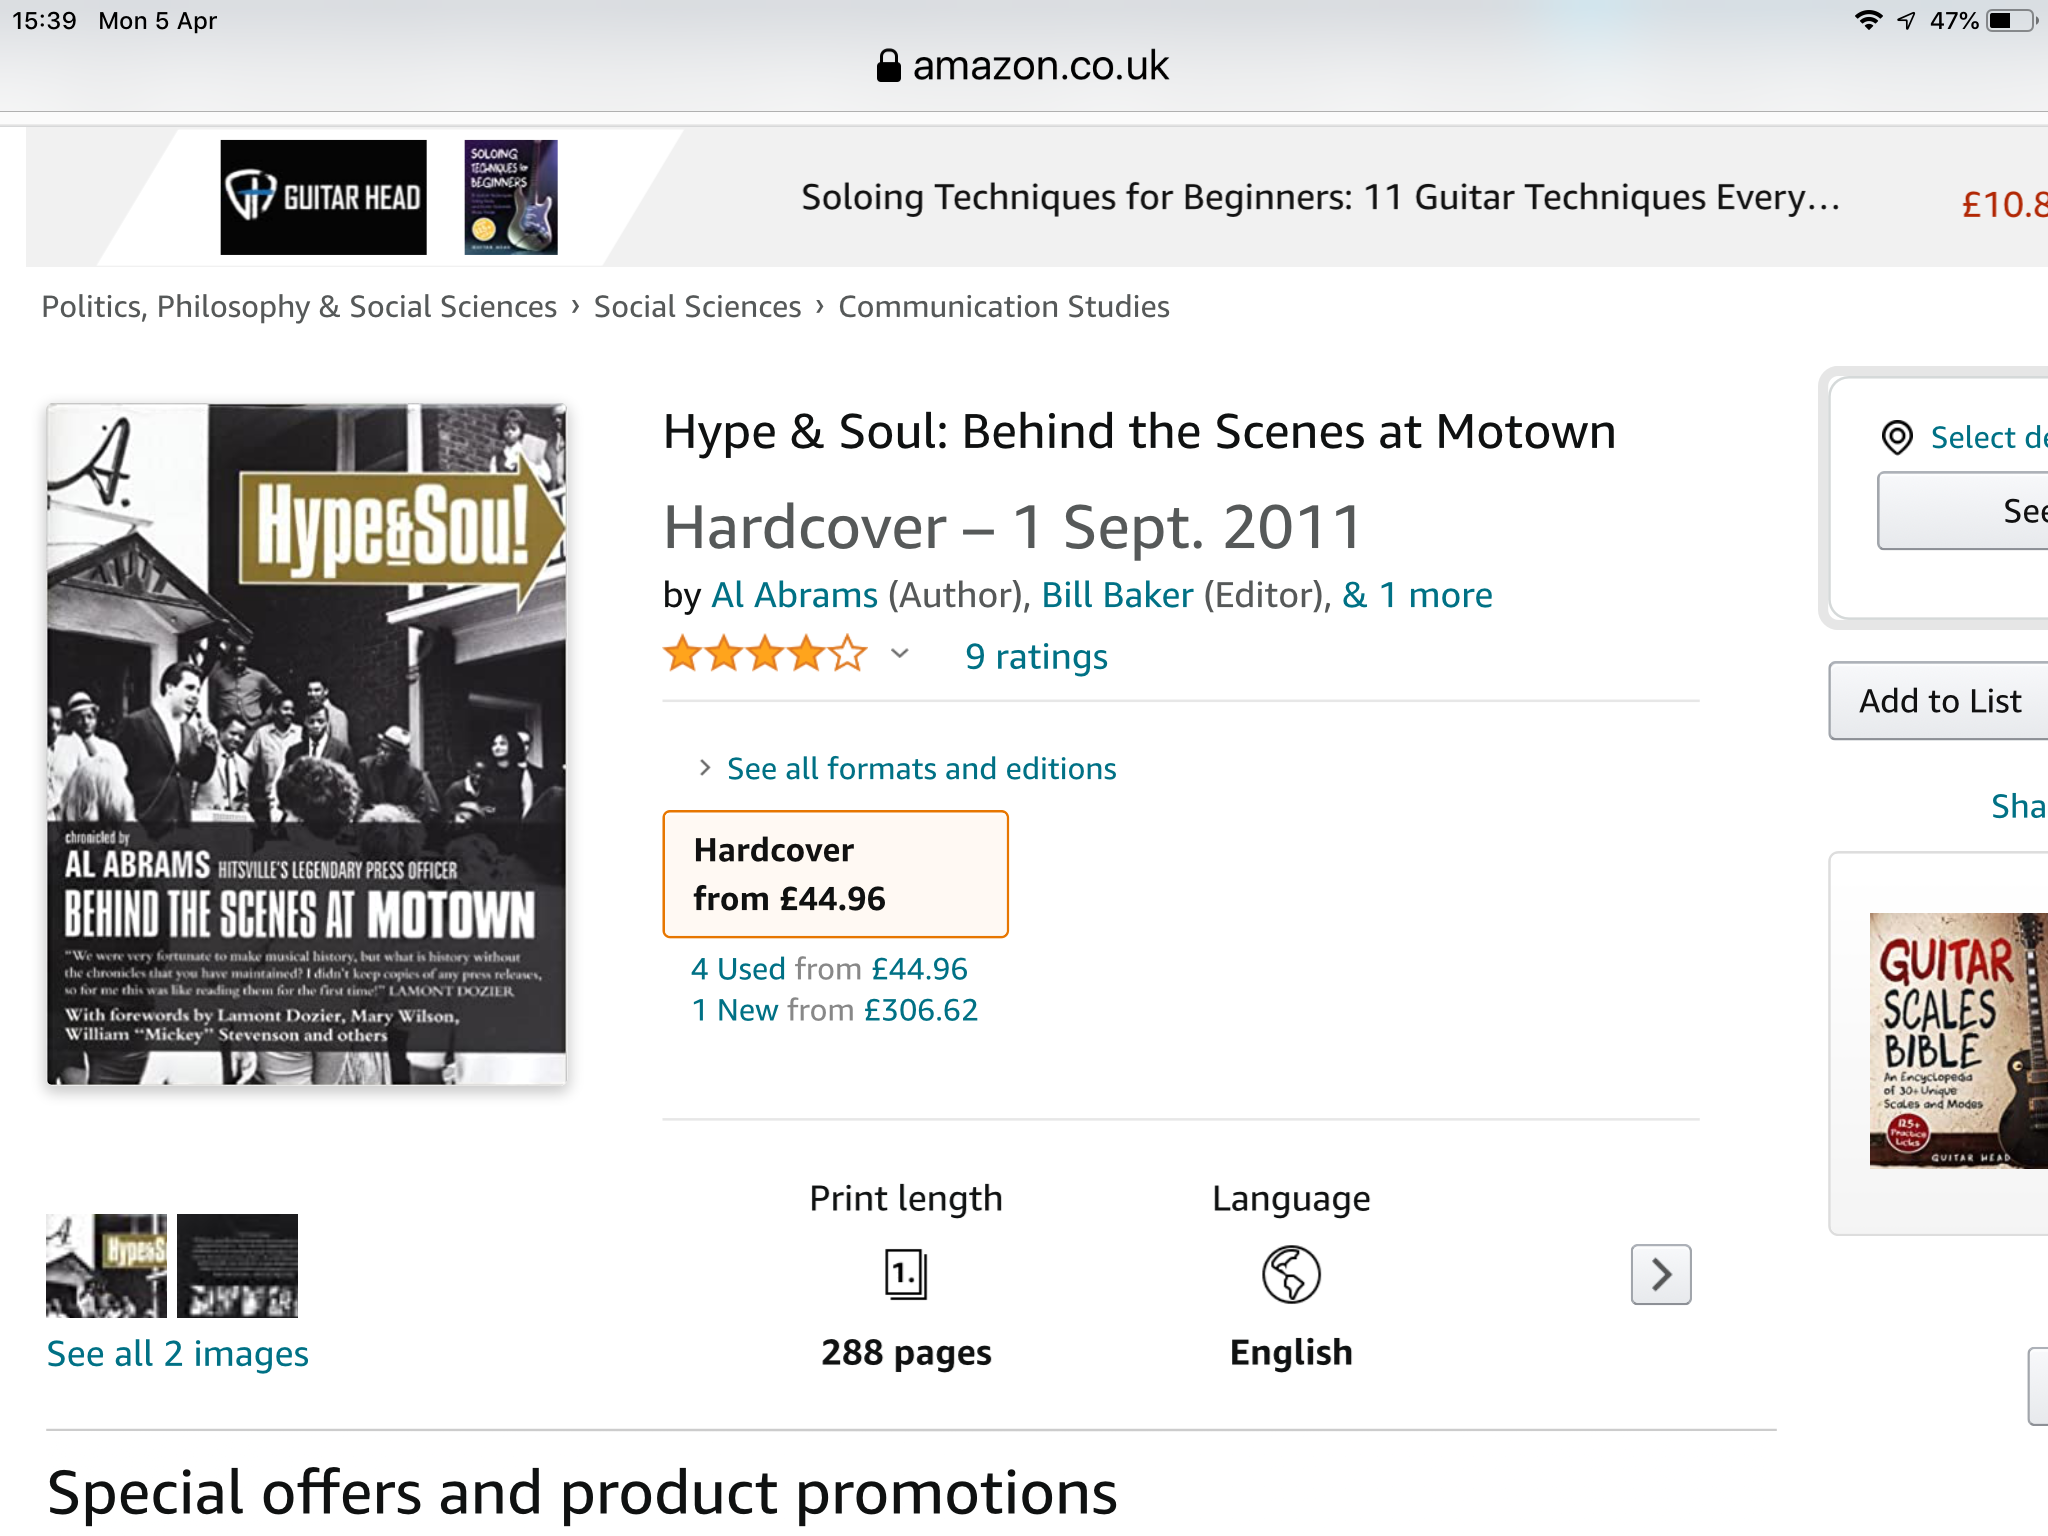Screen dimensions: 2048x1536
Task: Open Al Abrams author page
Action: pos(794,595)
